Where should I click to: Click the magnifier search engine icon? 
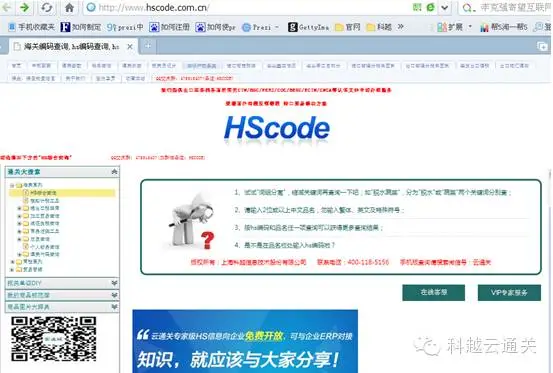point(468,7)
